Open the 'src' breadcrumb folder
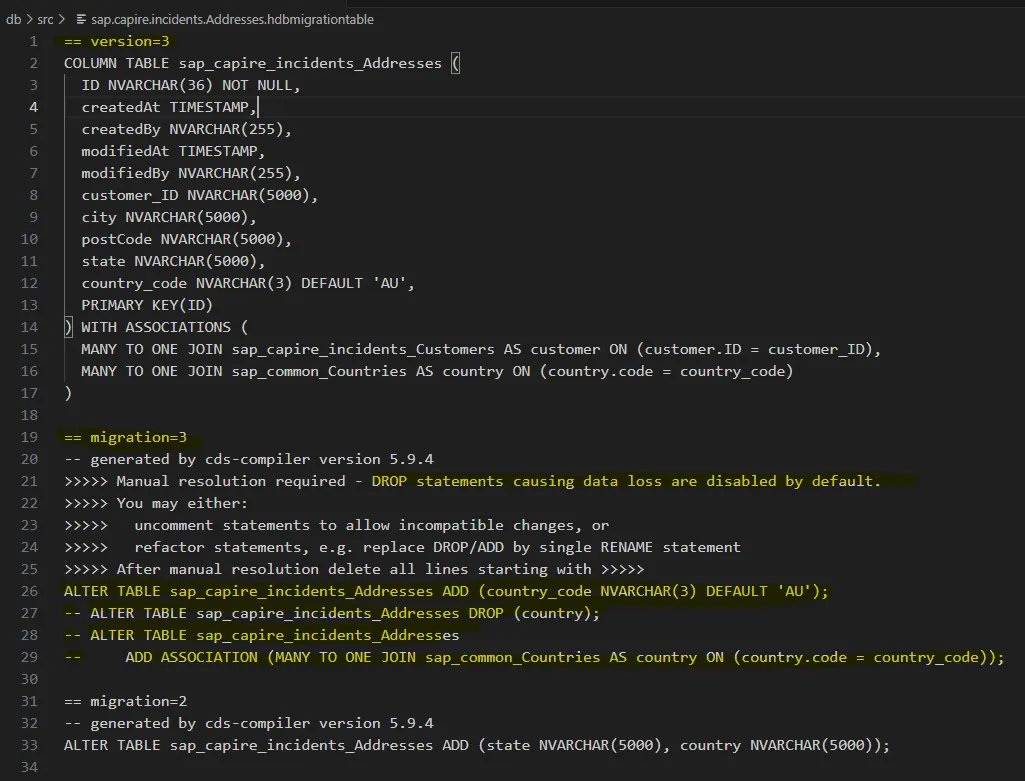 click(45, 19)
